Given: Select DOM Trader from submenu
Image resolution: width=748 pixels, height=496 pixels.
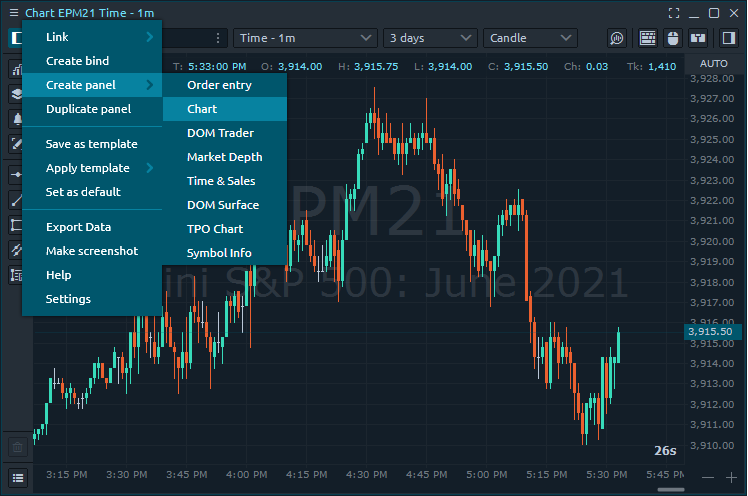Looking at the screenshot, I should click(x=220, y=133).
